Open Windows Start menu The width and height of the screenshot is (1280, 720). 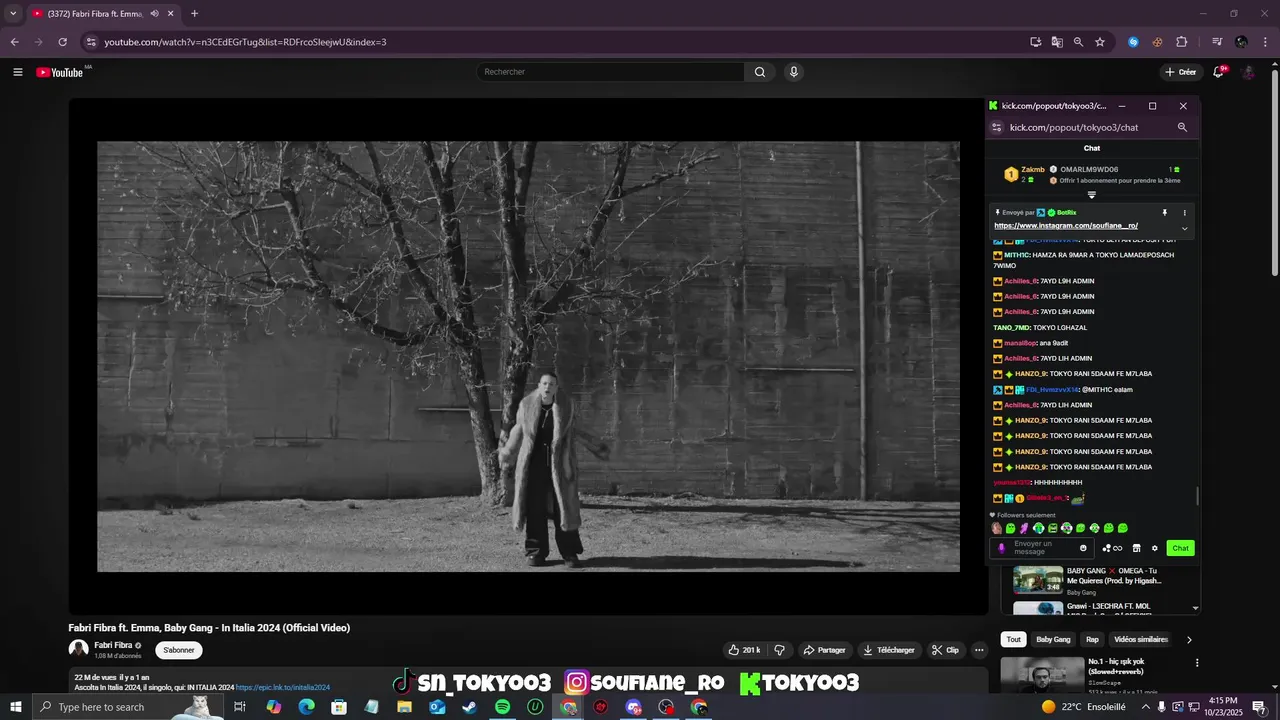tap(16, 707)
